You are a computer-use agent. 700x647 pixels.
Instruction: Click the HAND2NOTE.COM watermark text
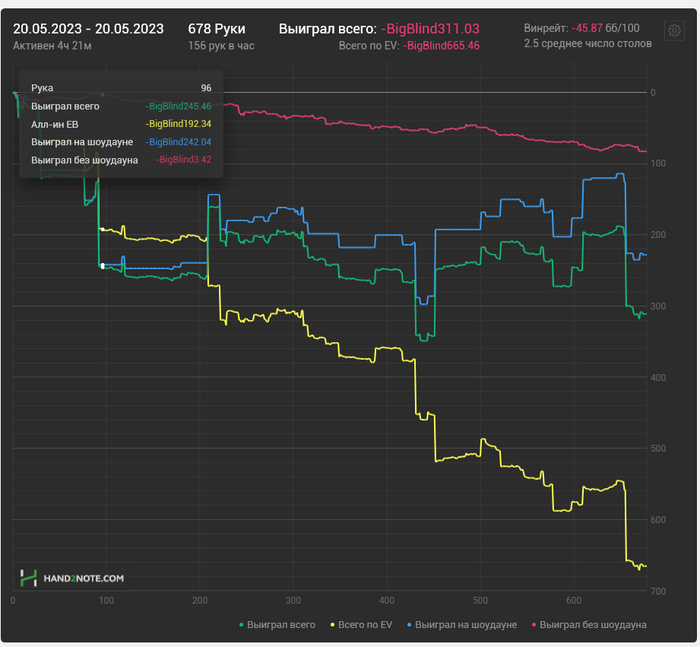pos(84,578)
